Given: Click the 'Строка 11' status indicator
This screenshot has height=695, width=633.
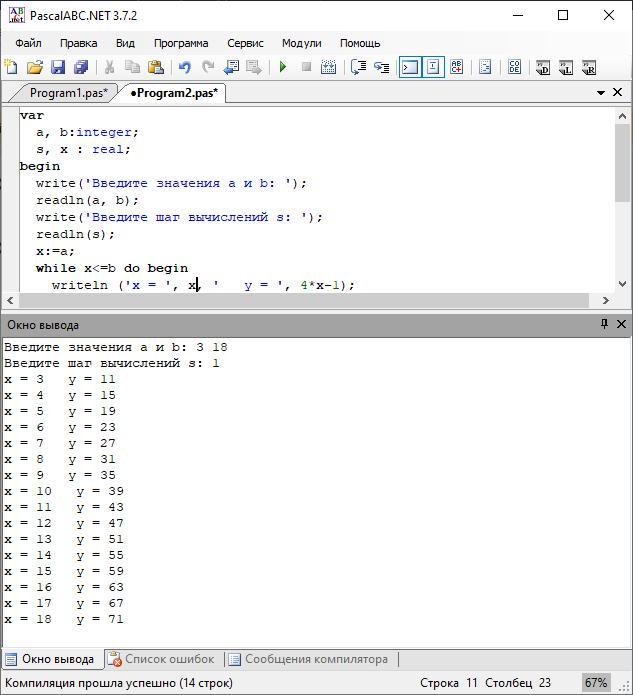Looking at the screenshot, I should [x=449, y=683].
